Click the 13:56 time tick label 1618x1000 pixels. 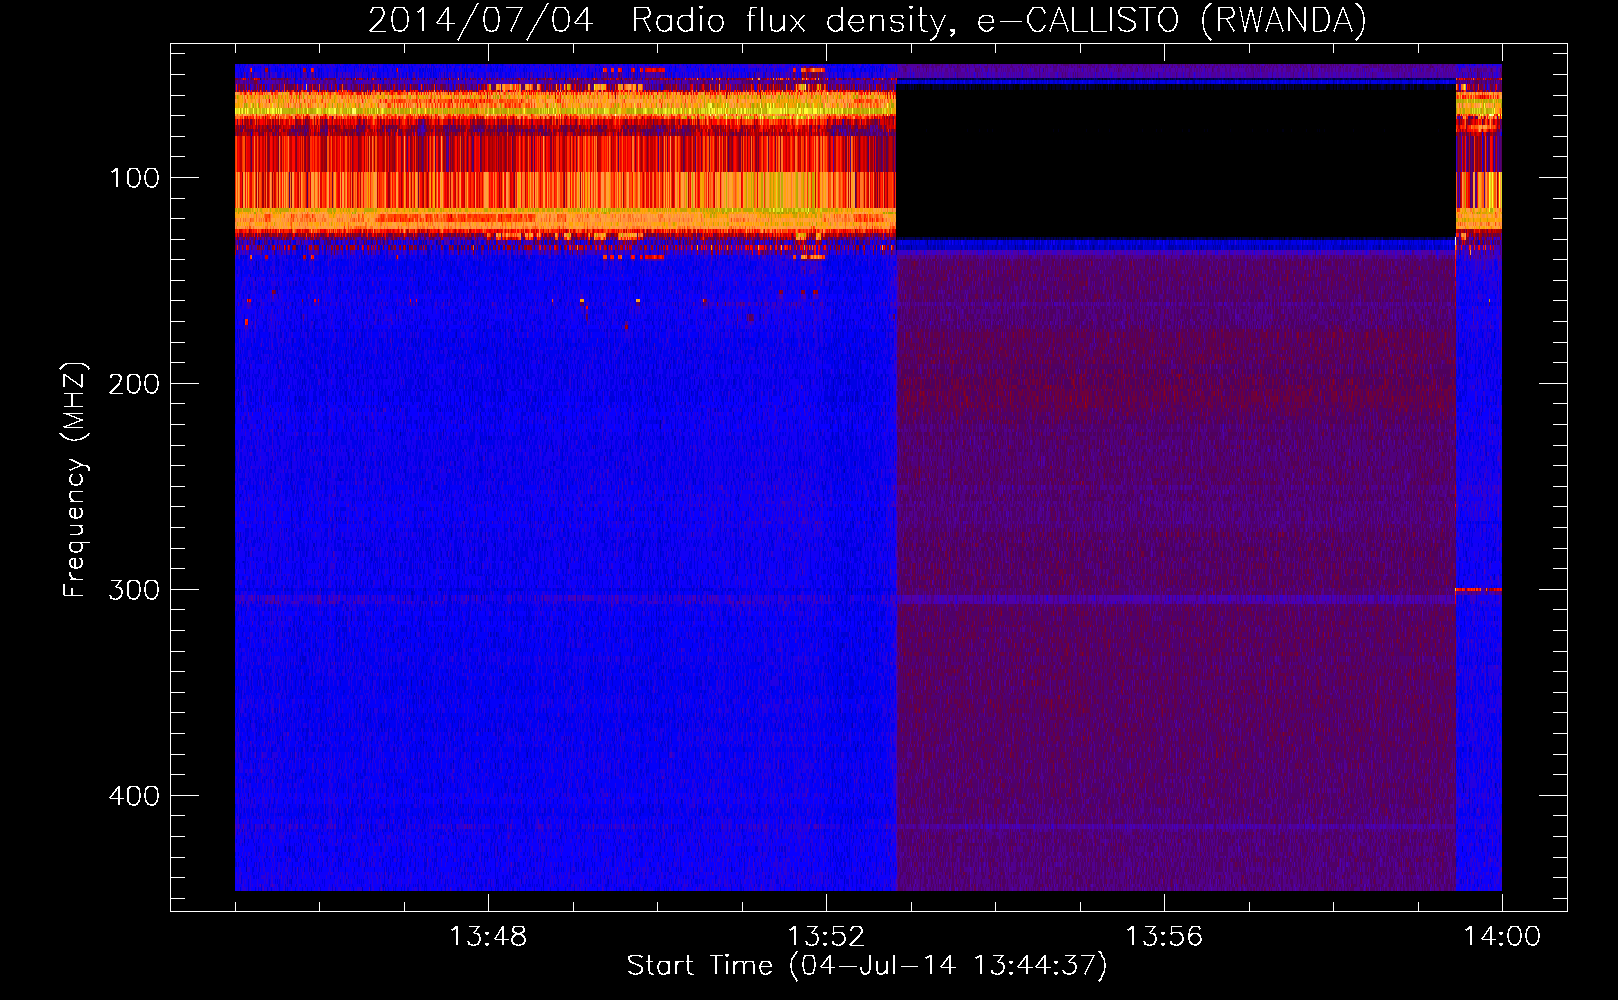(x=1164, y=937)
